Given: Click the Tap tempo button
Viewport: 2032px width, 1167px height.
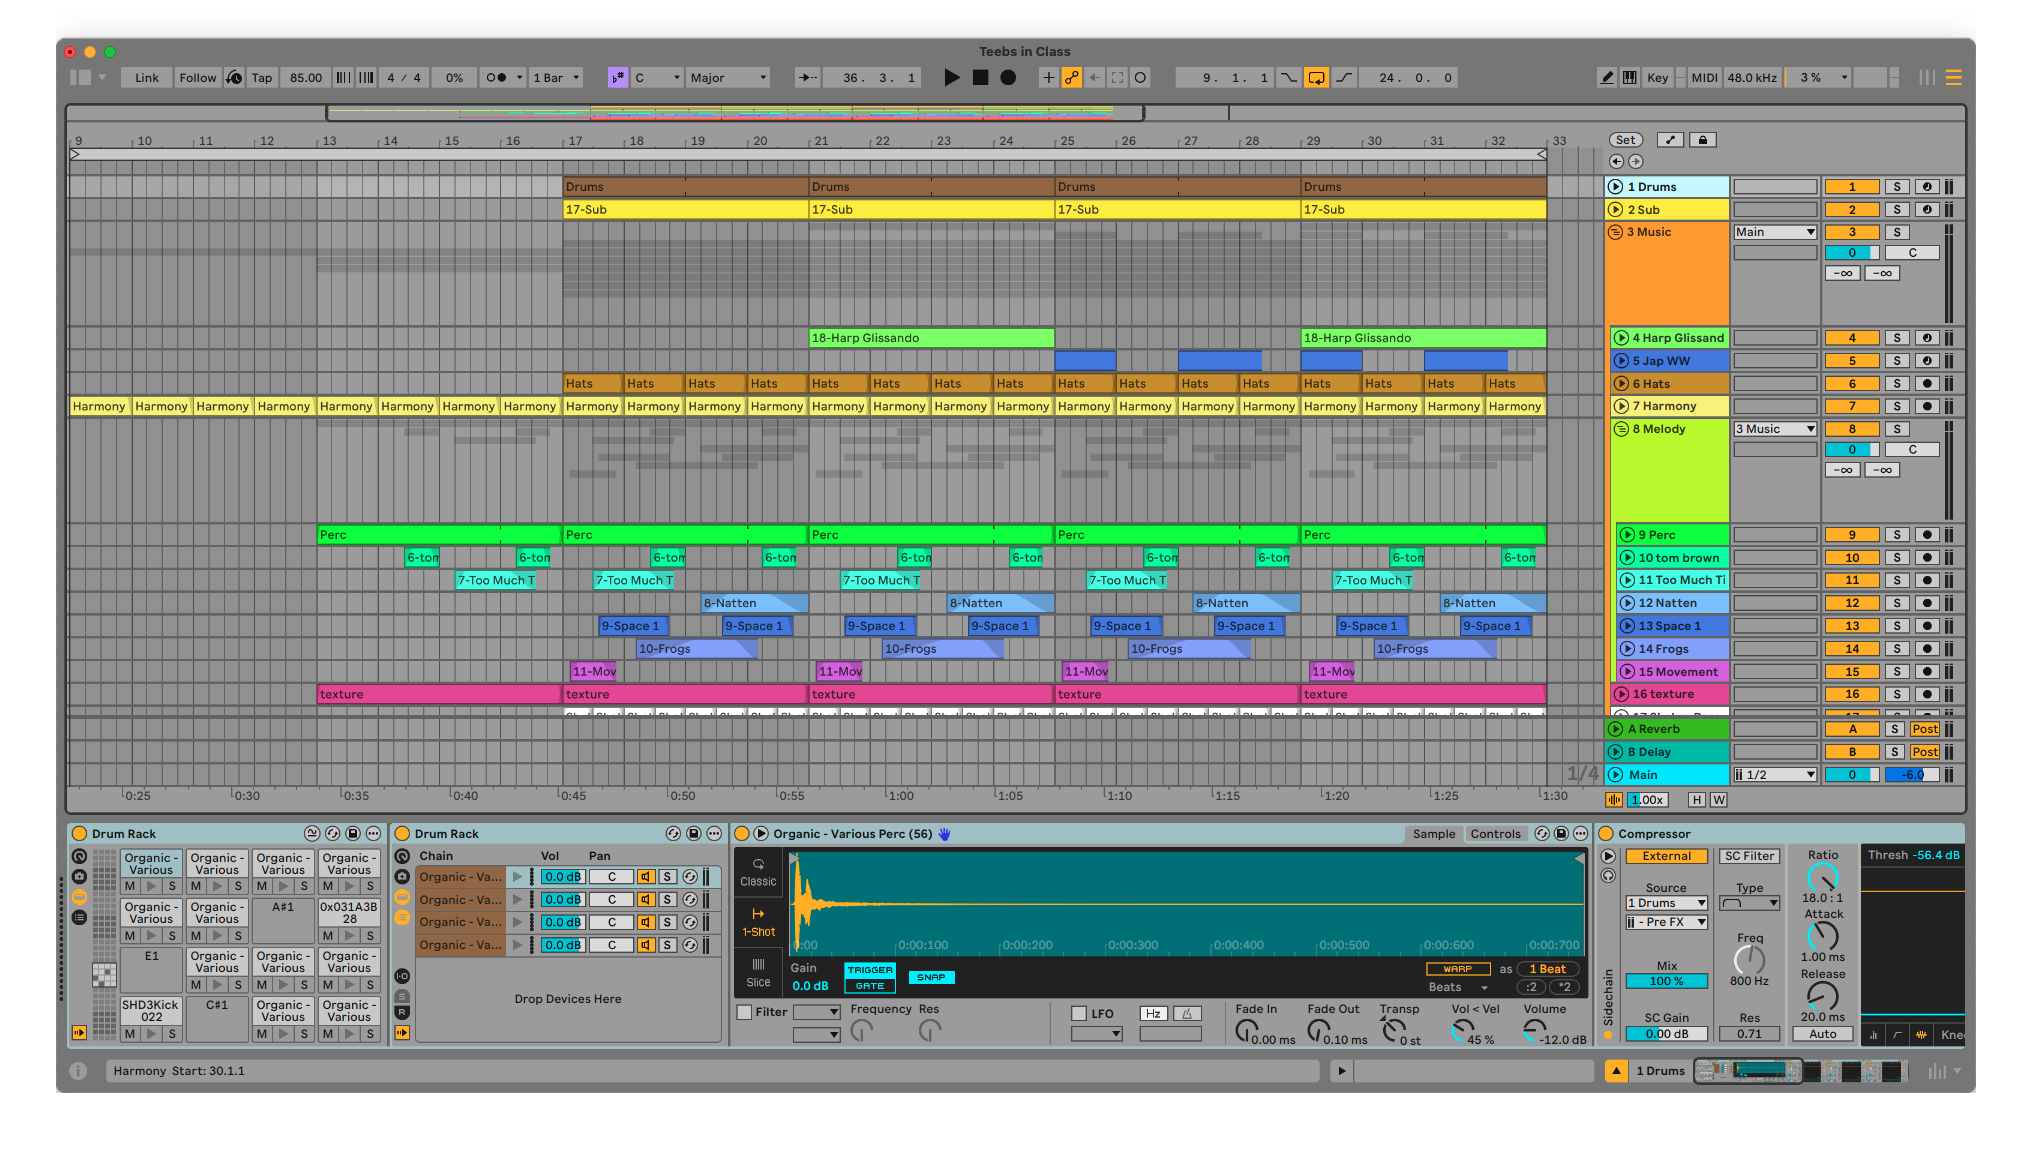Looking at the screenshot, I should point(262,78).
